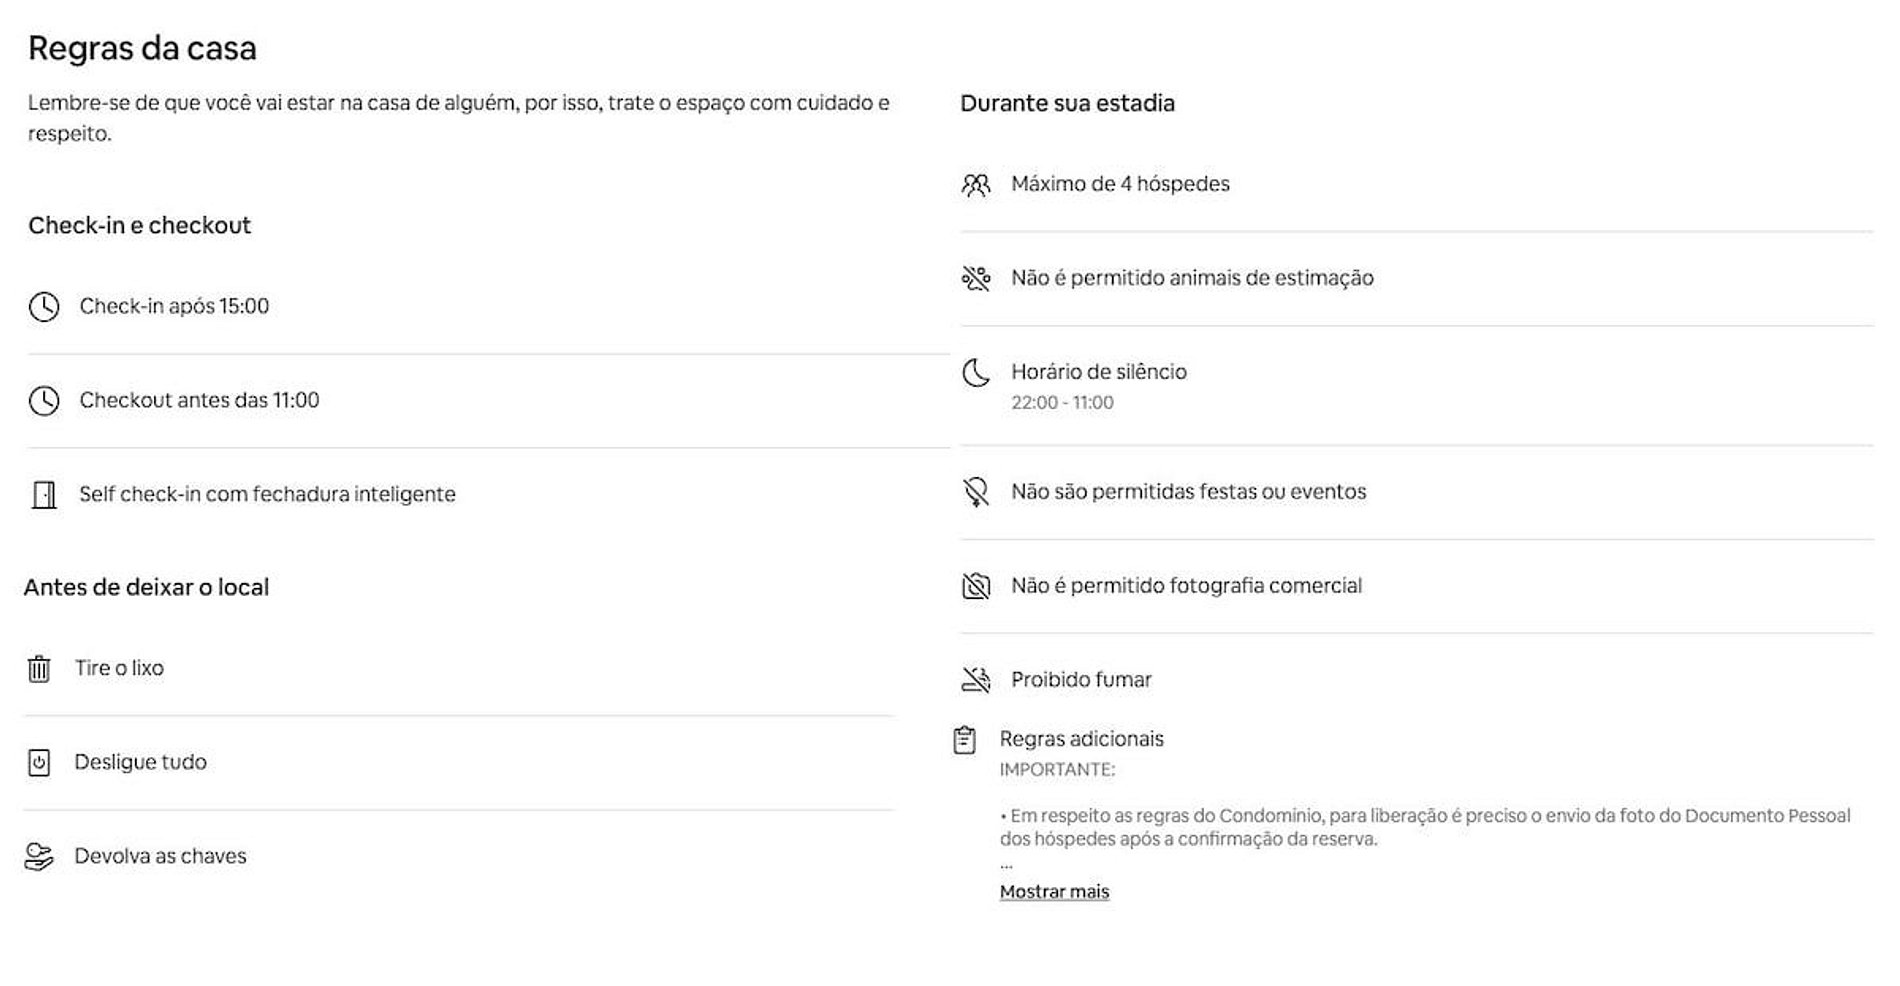Image resolution: width=1900 pixels, height=986 pixels.
Task: Click the hand with keys icon
Action: pos(39,857)
